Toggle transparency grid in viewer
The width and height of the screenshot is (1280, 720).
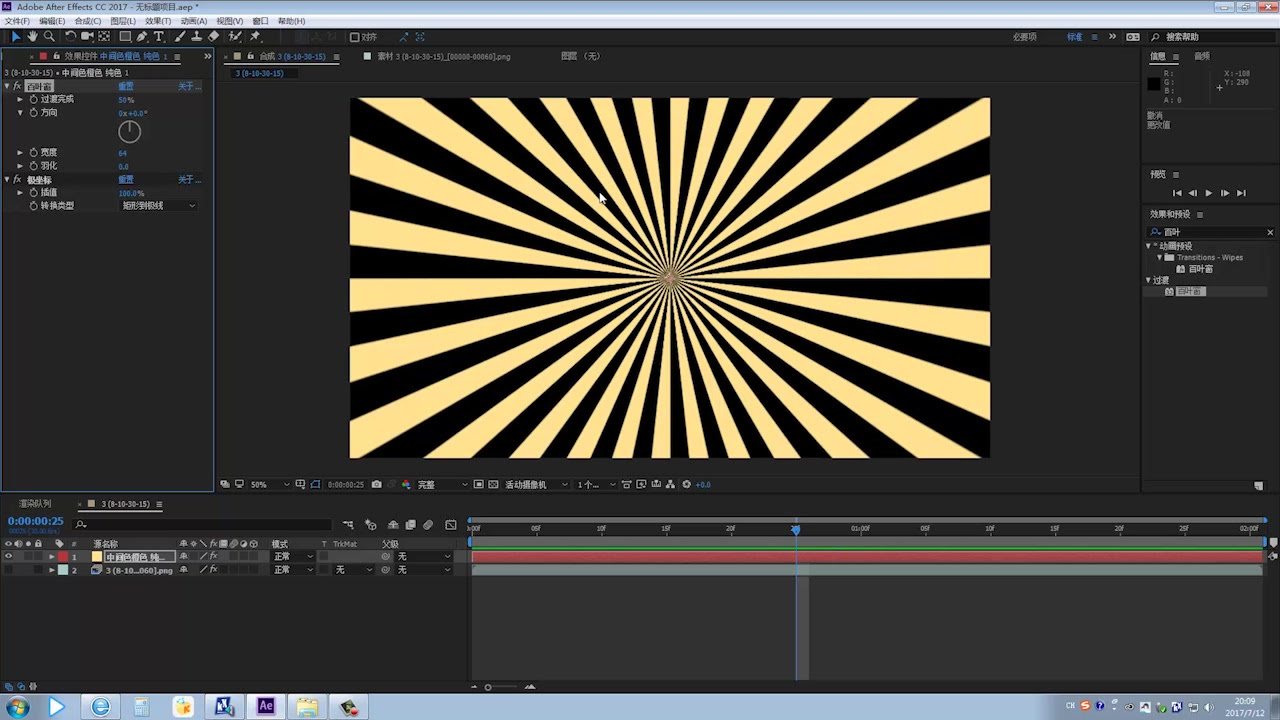coord(493,484)
